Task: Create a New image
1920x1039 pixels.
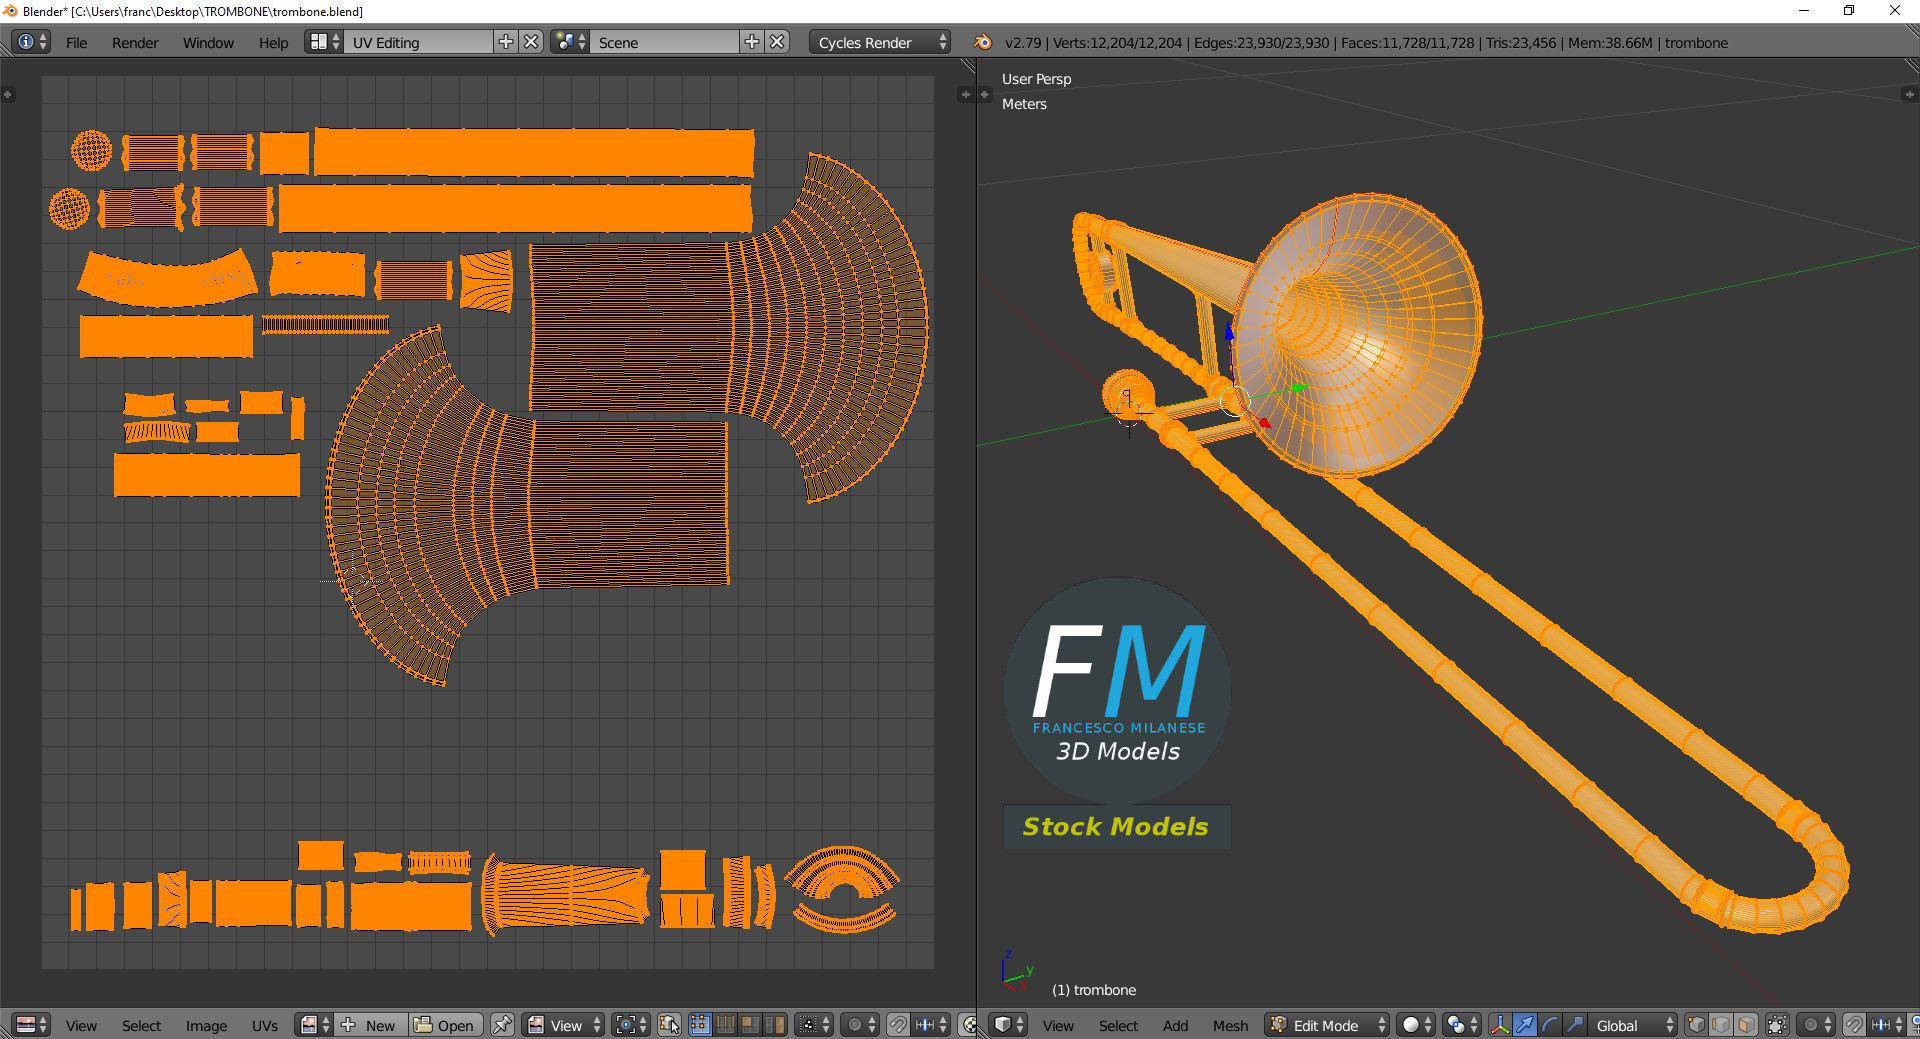Action: 371,1025
